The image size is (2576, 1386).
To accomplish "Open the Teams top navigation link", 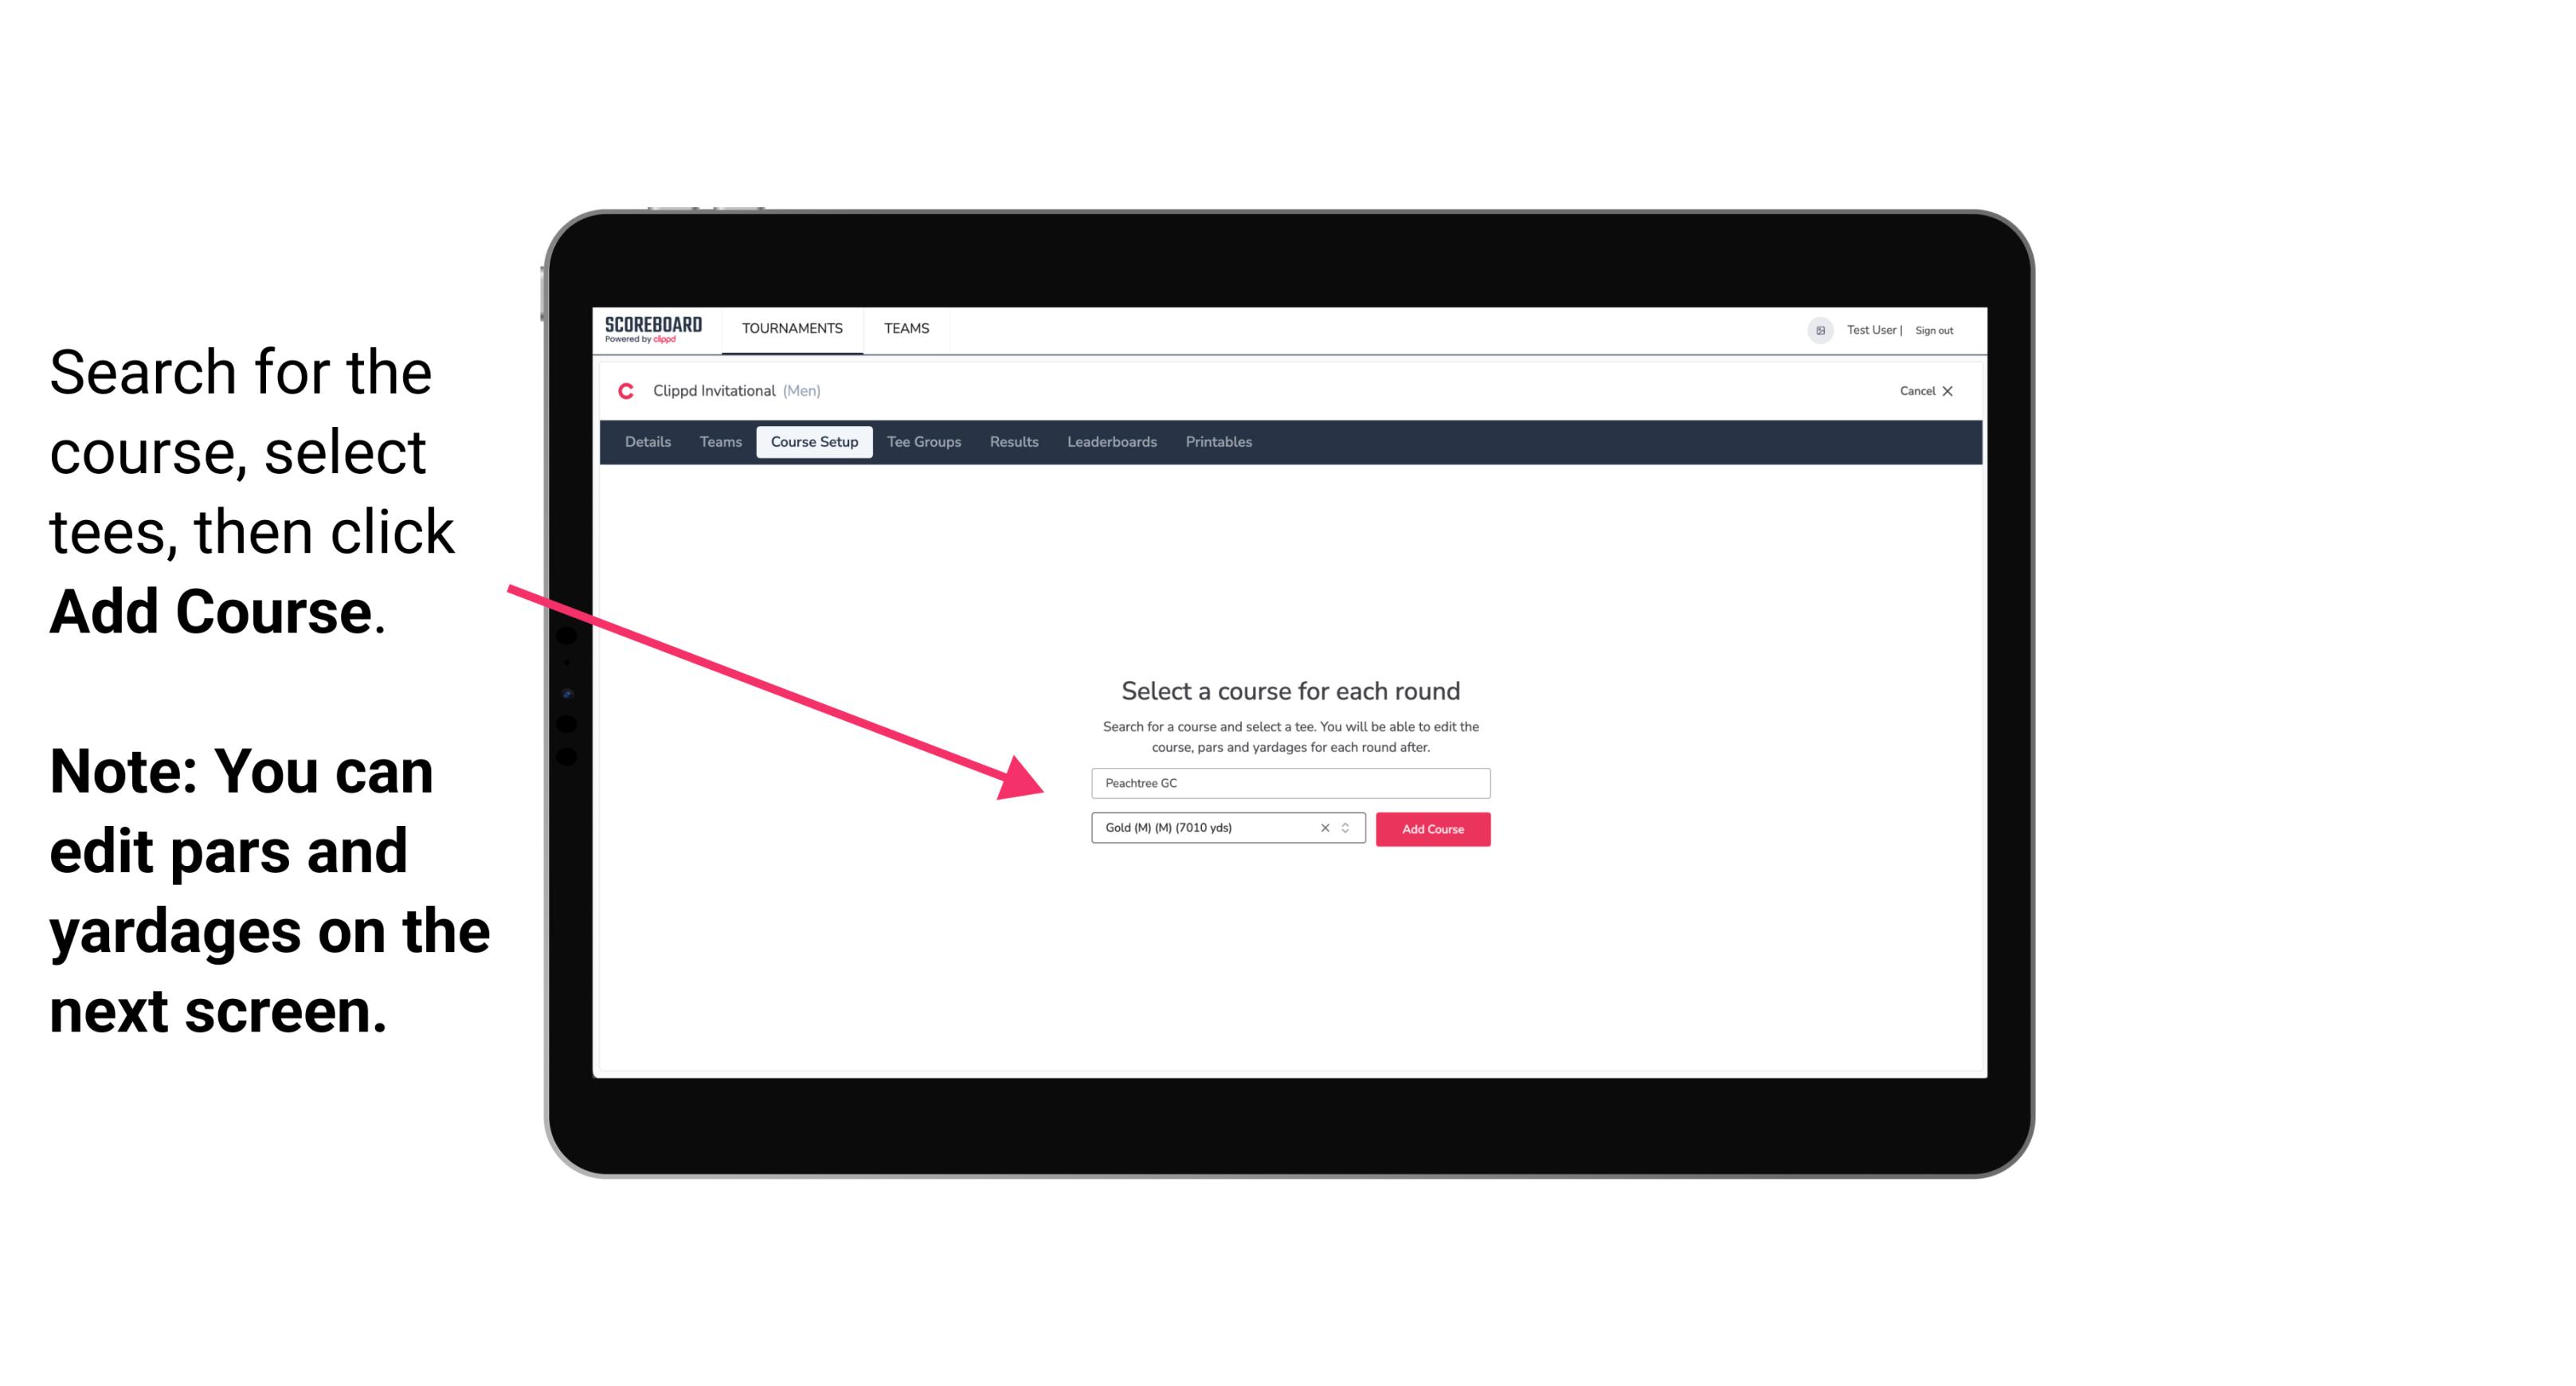I will pos(906,327).
